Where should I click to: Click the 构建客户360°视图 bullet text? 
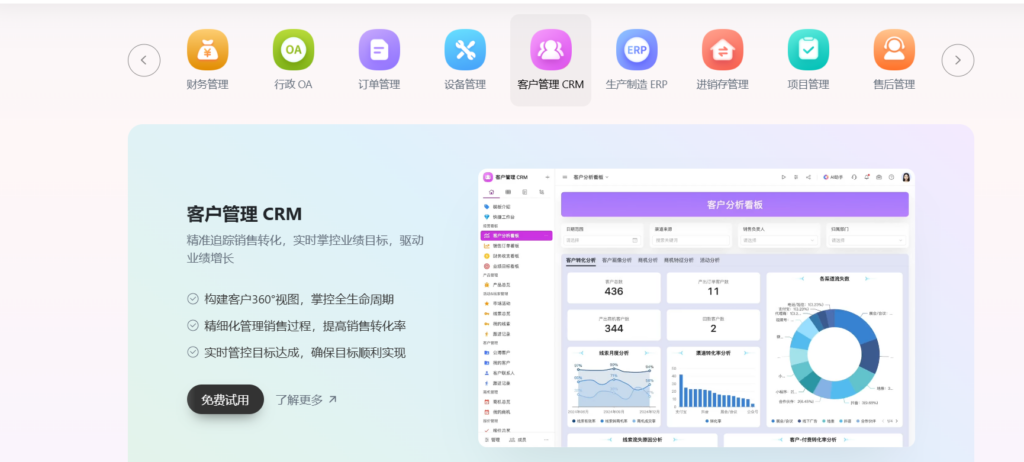pos(299,299)
